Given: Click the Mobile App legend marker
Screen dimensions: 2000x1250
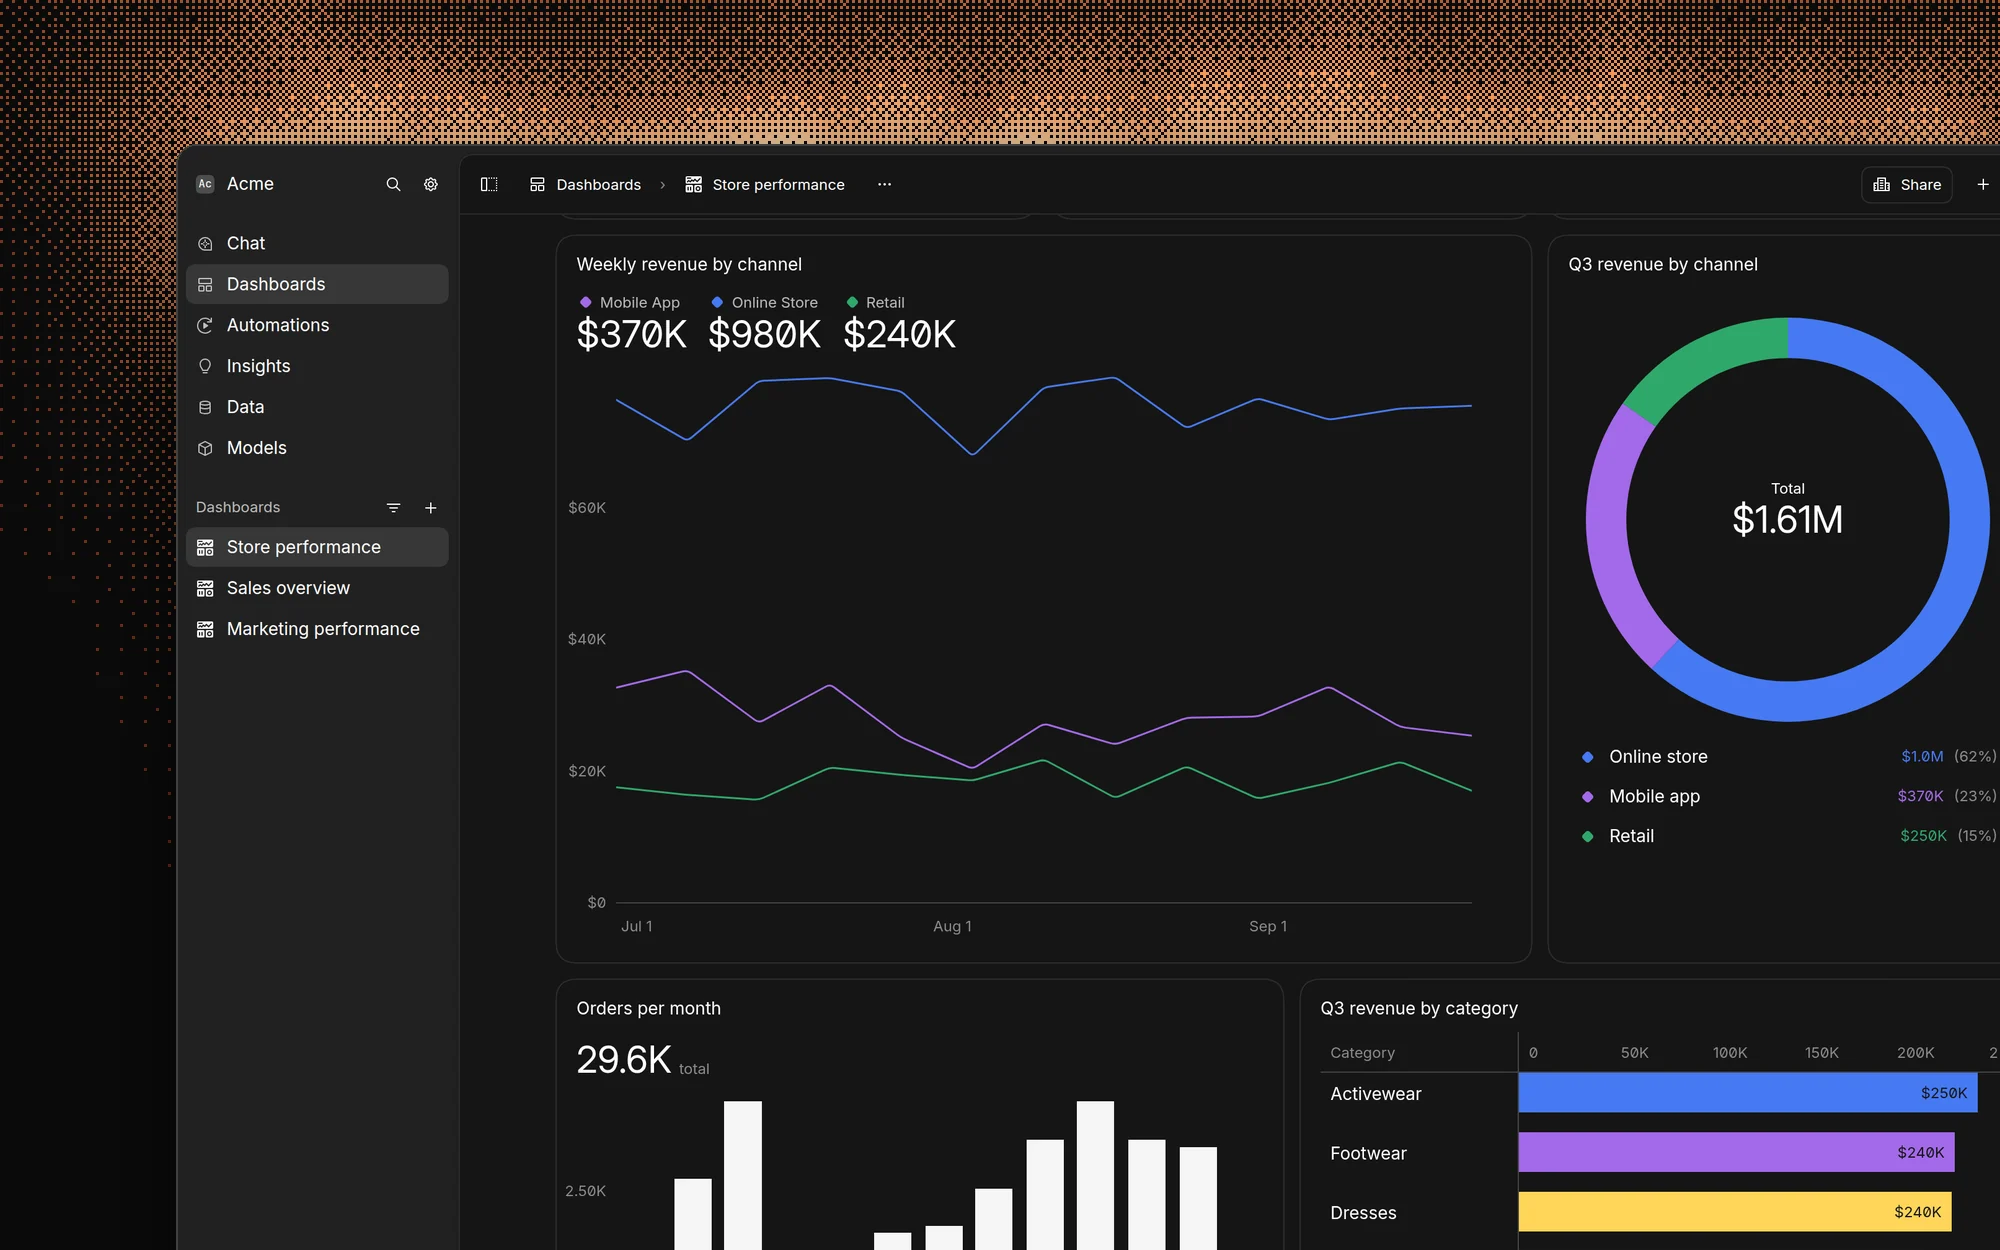Looking at the screenshot, I should tap(586, 302).
